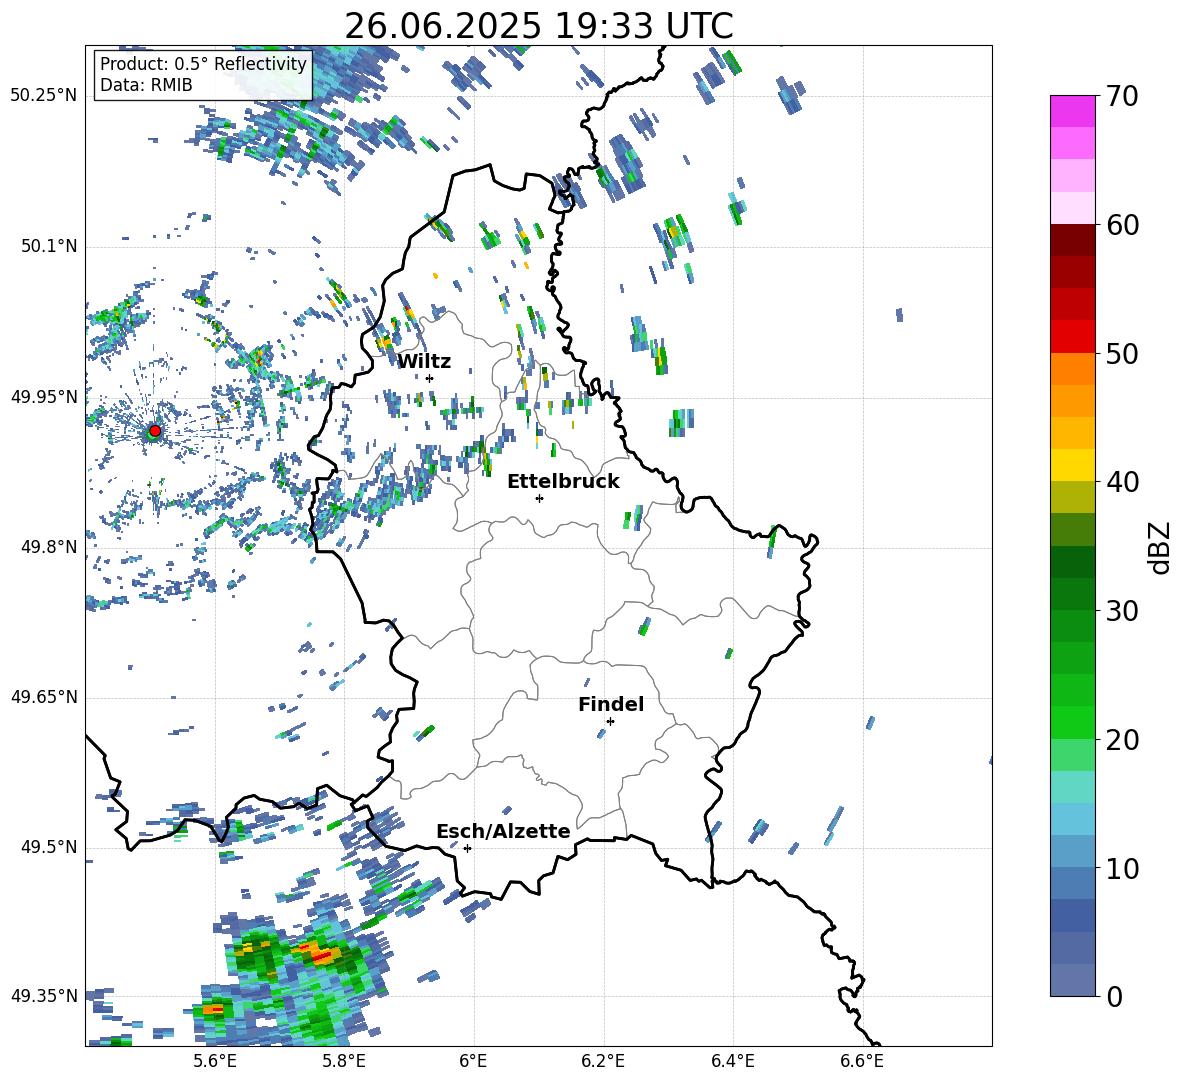Click the yellow colorbar swatch above 40
The width and height of the screenshot is (1184, 1081).
[x=1072, y=464]
